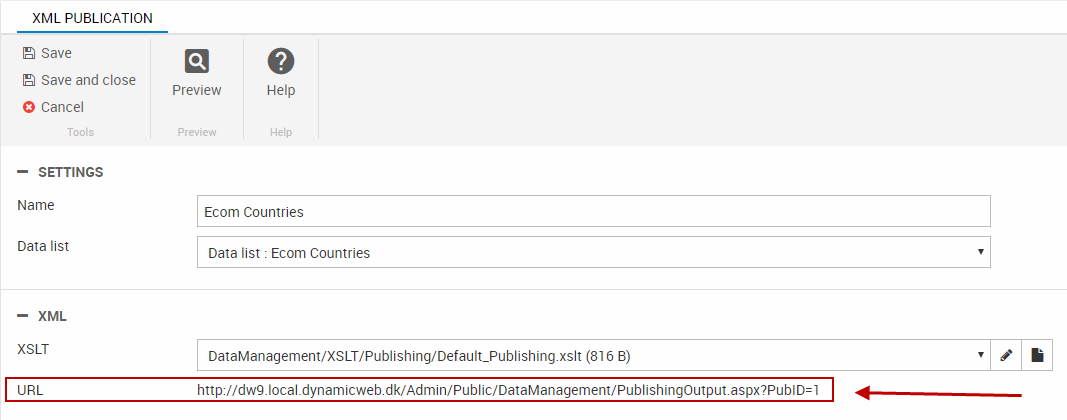Click the Help label under the icon
The height and width of the screenshot is (420, 1067).
pyautogui.click(x=281, y=90)
